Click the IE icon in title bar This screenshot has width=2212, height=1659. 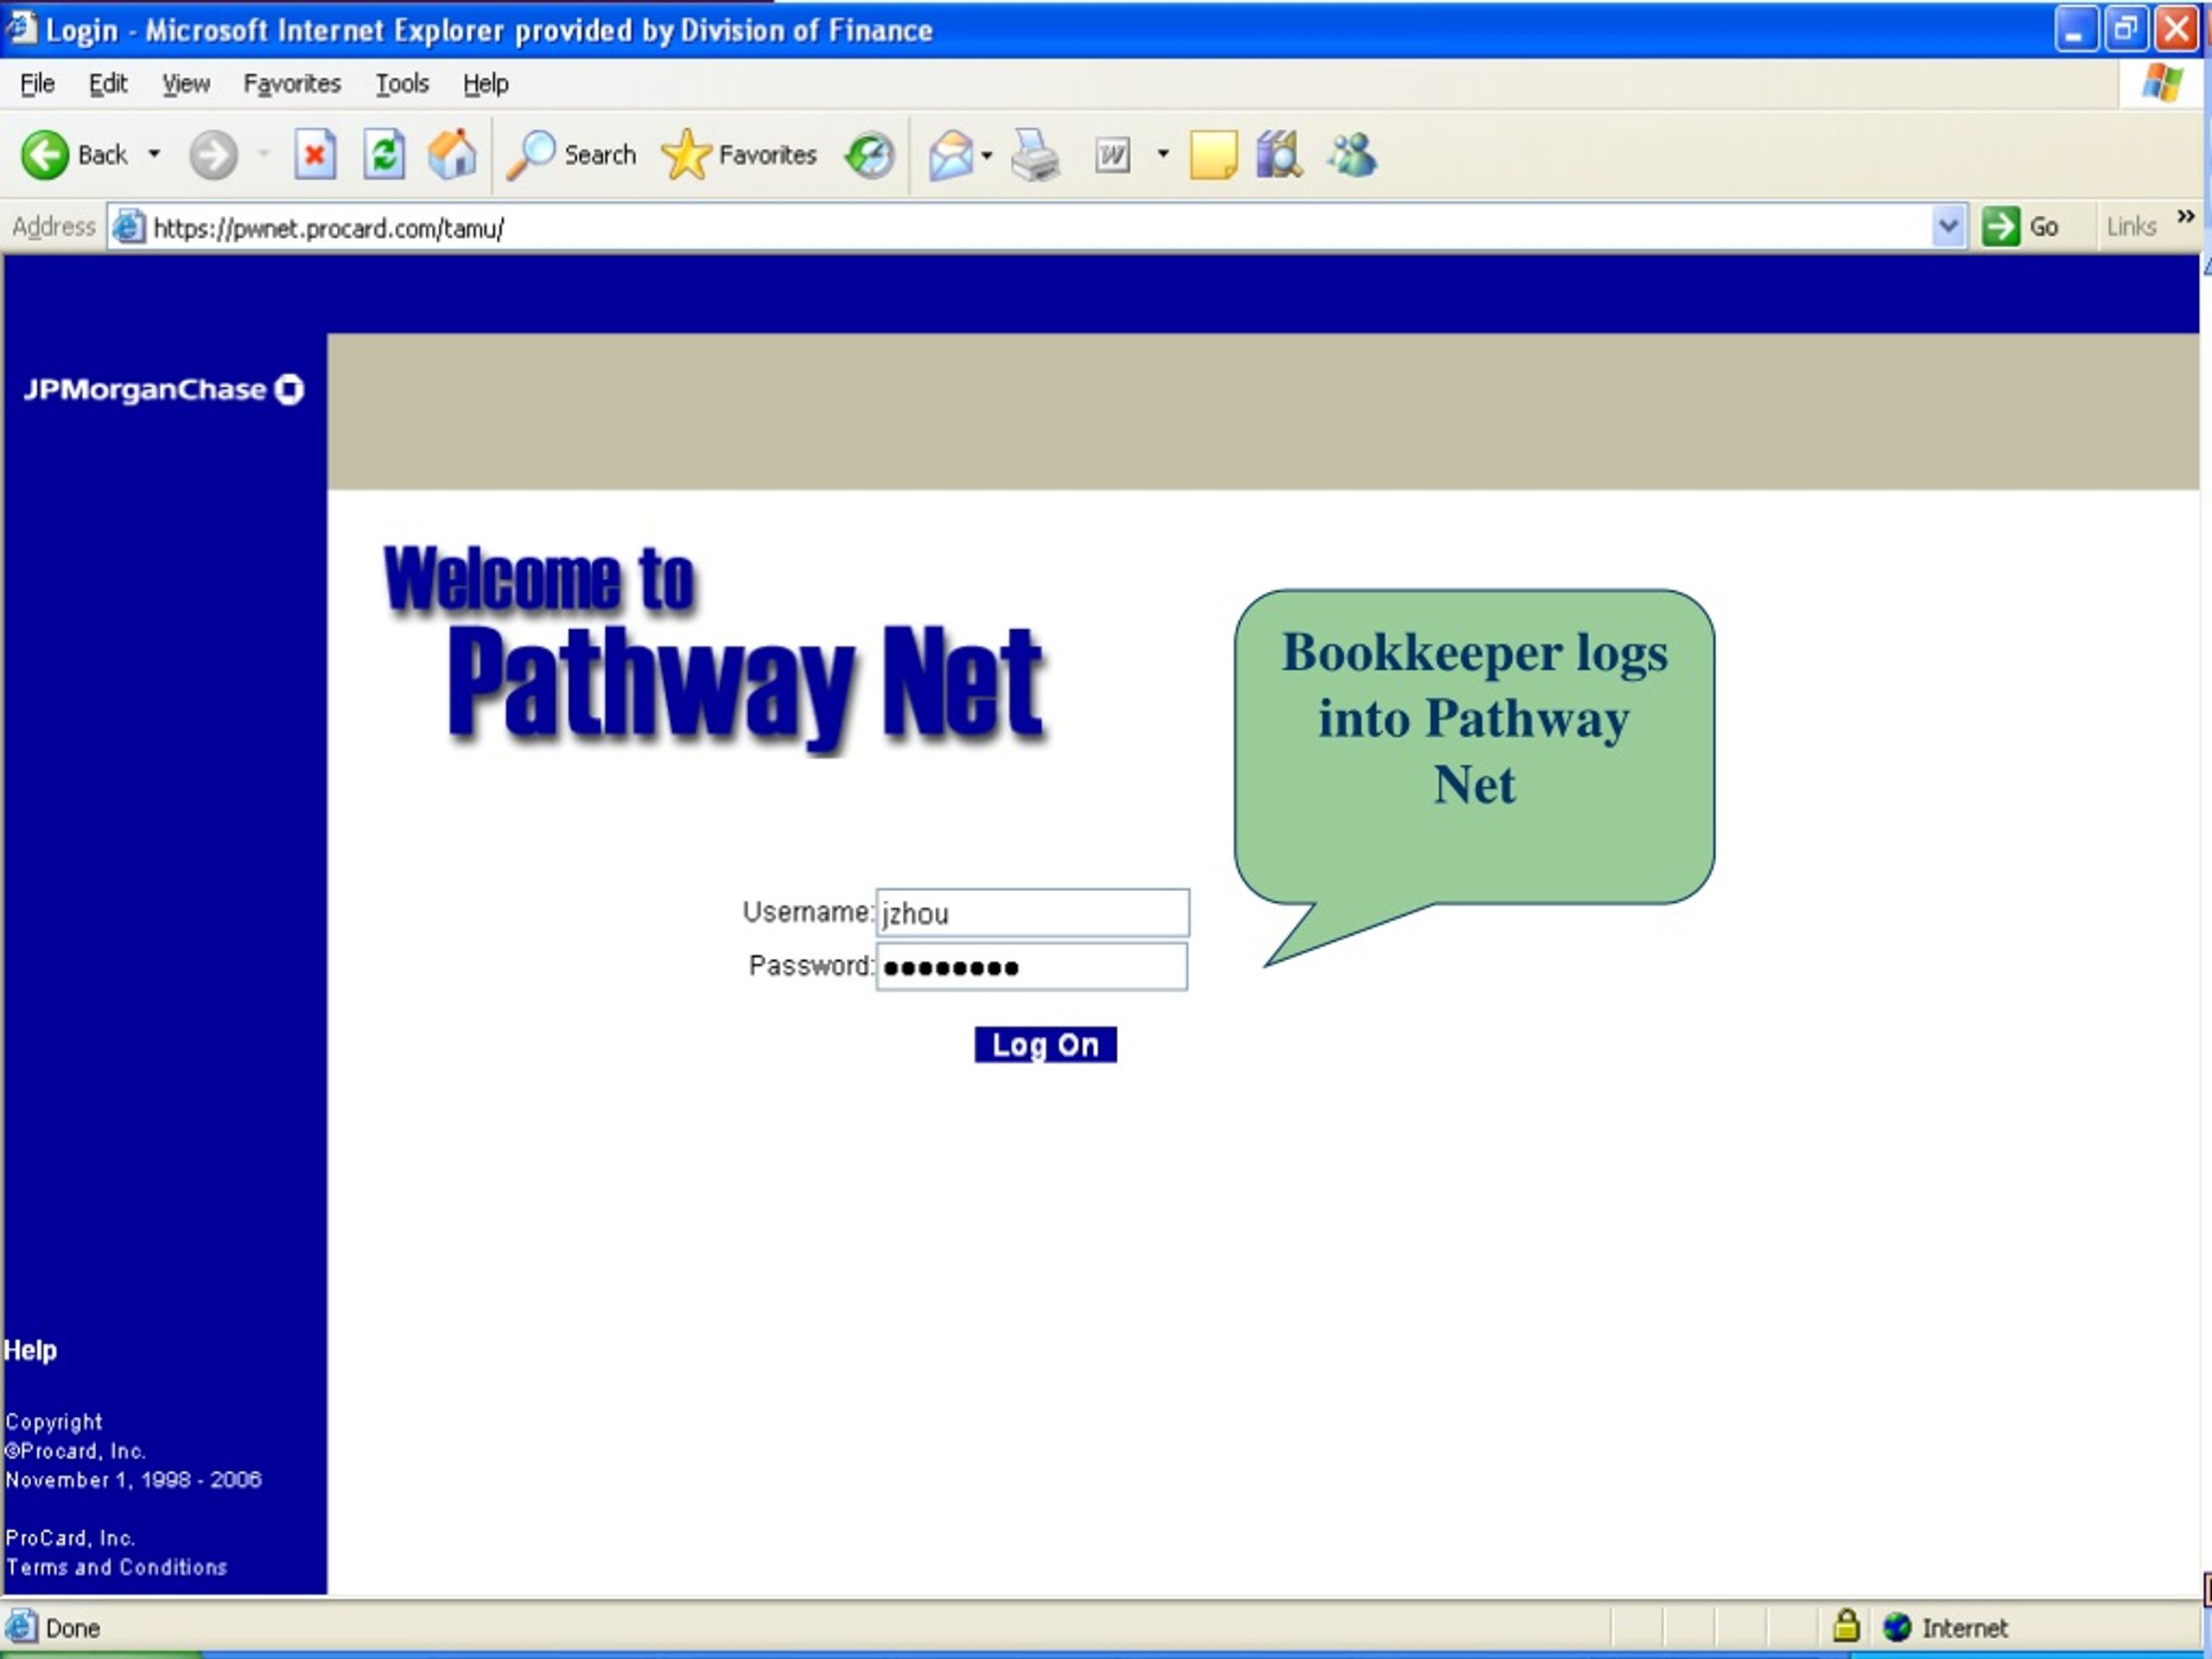(22, 28)
